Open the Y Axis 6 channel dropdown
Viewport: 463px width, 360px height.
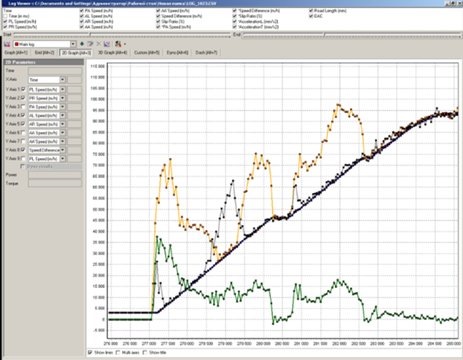click(x=62, y=133)
